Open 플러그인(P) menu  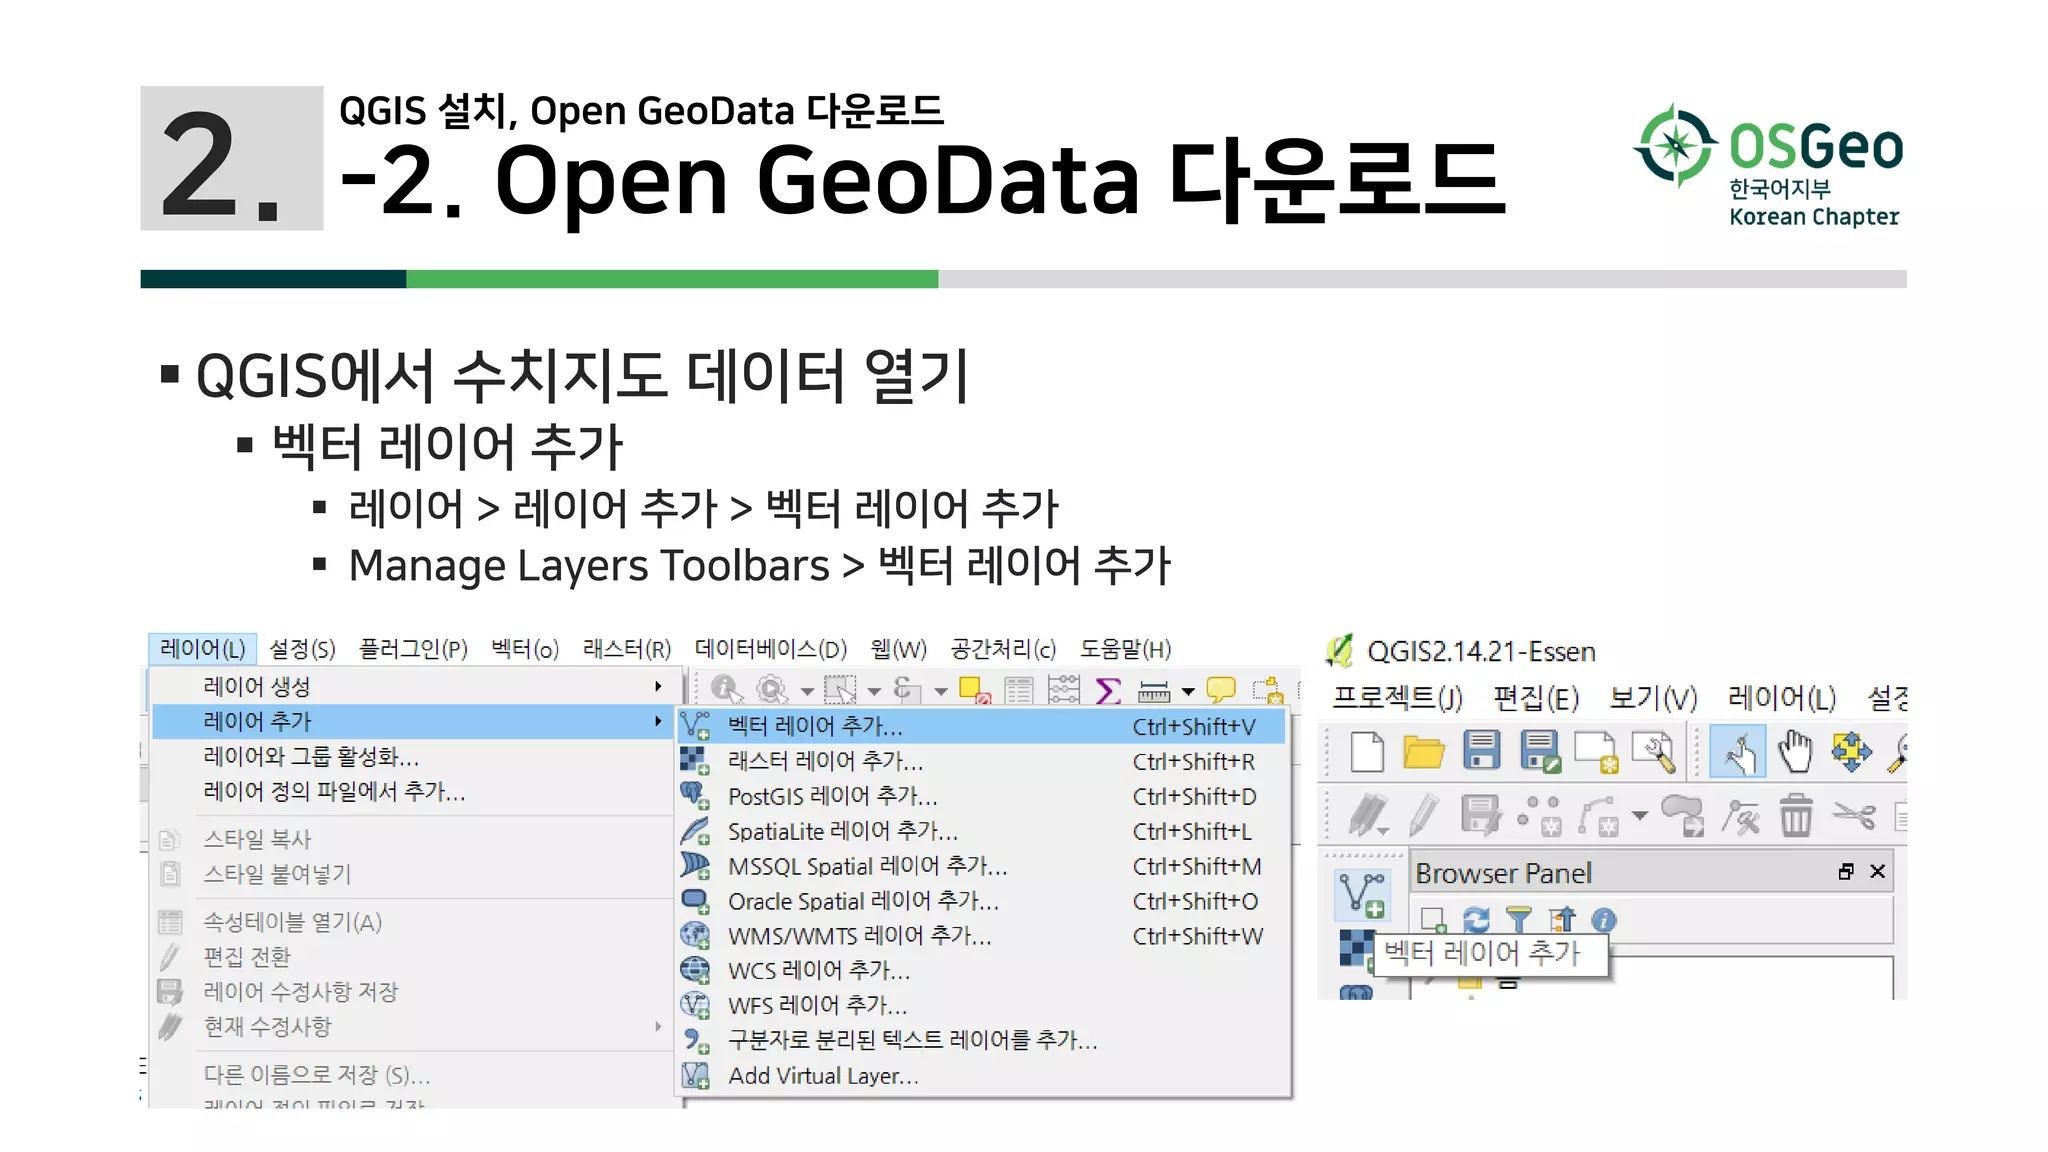click(x=413, y=649)
